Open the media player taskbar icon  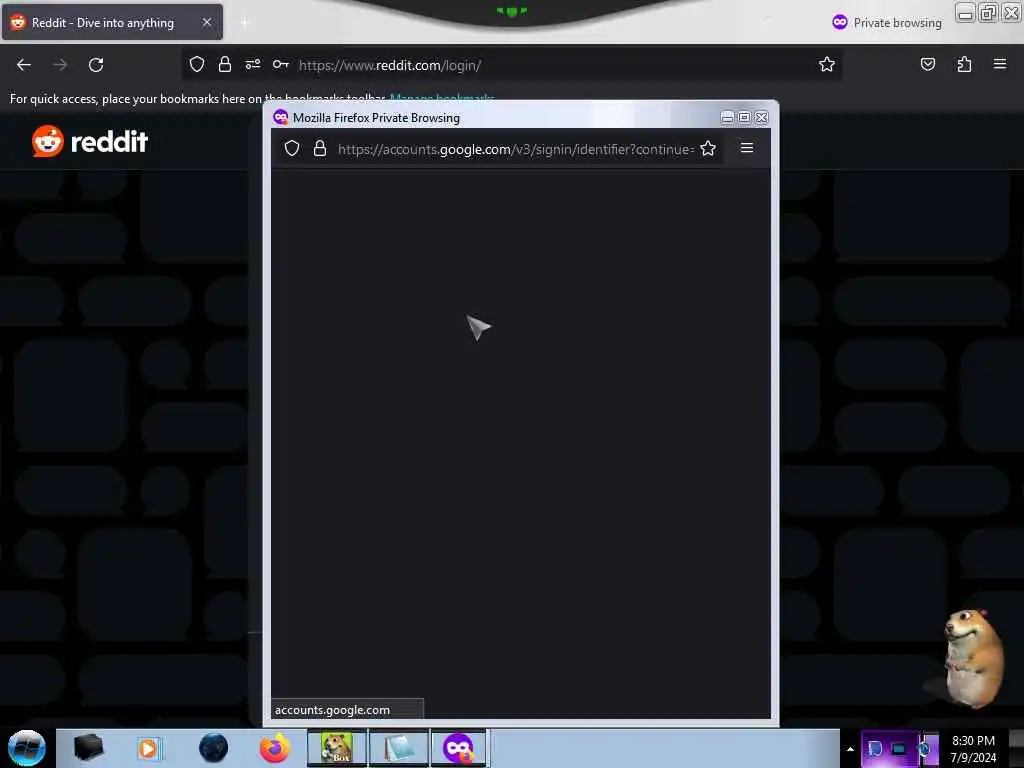(148, 748)
